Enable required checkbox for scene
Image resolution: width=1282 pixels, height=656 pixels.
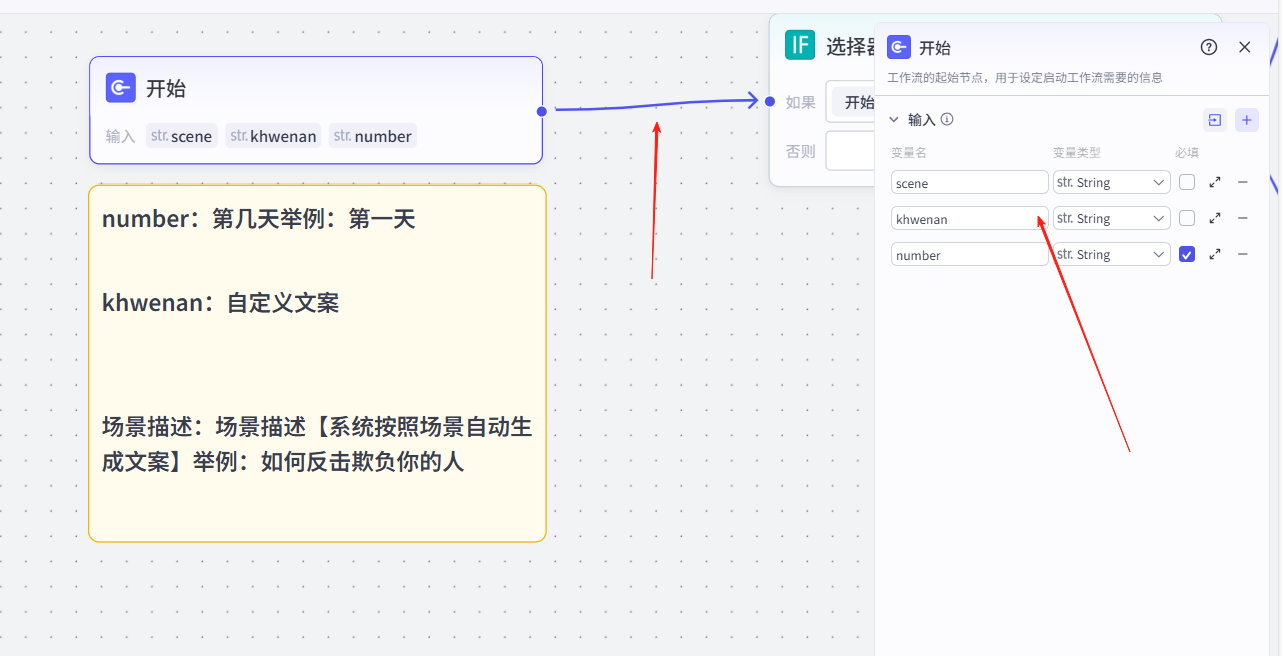(1187, 182)
